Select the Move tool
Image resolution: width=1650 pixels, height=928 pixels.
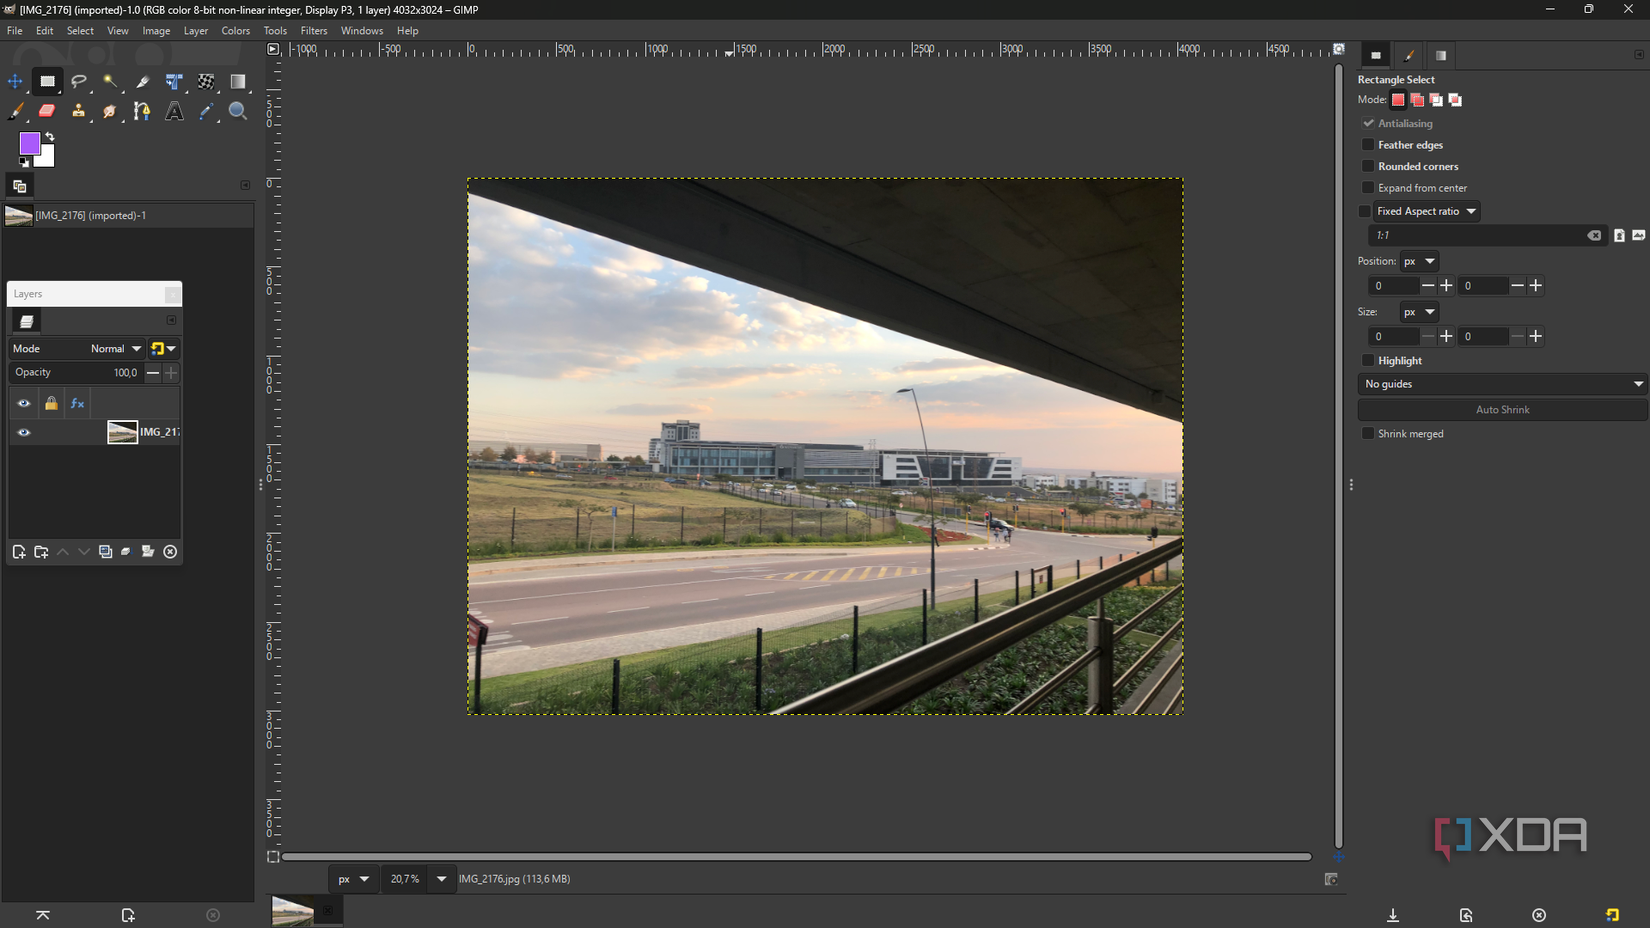point(15,82)
